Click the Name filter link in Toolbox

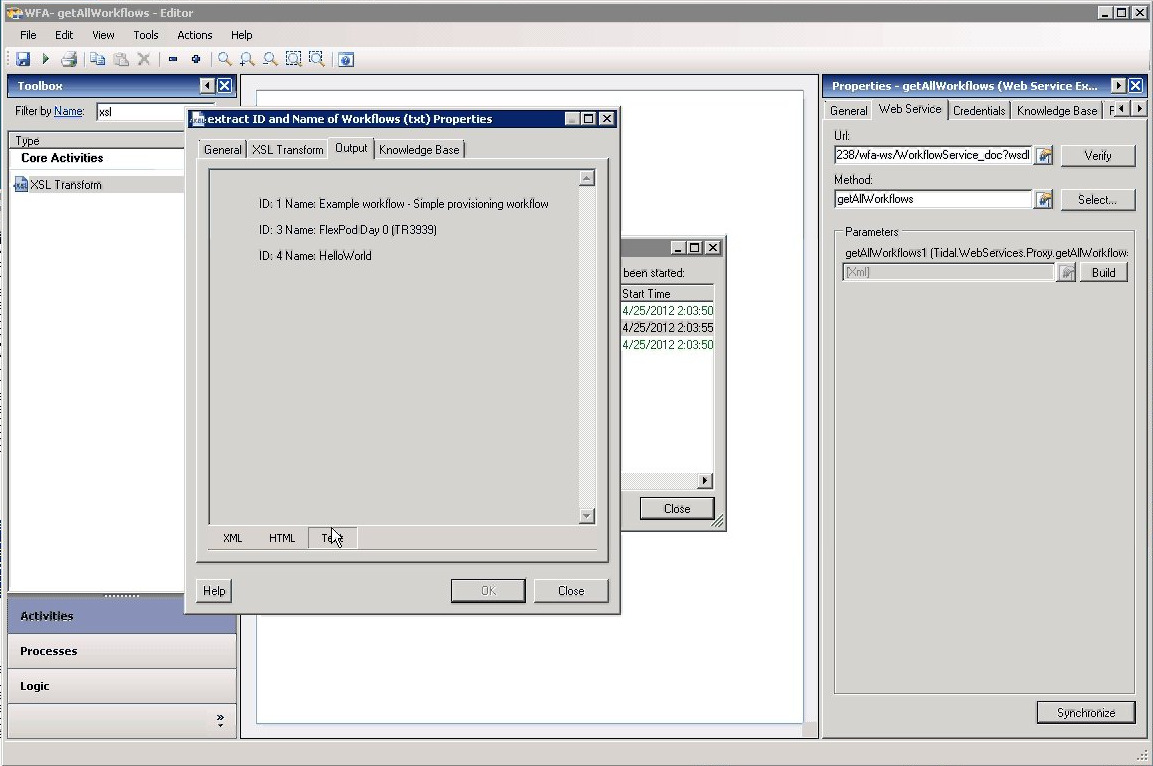pyautogui.click(x=68, y=111)
